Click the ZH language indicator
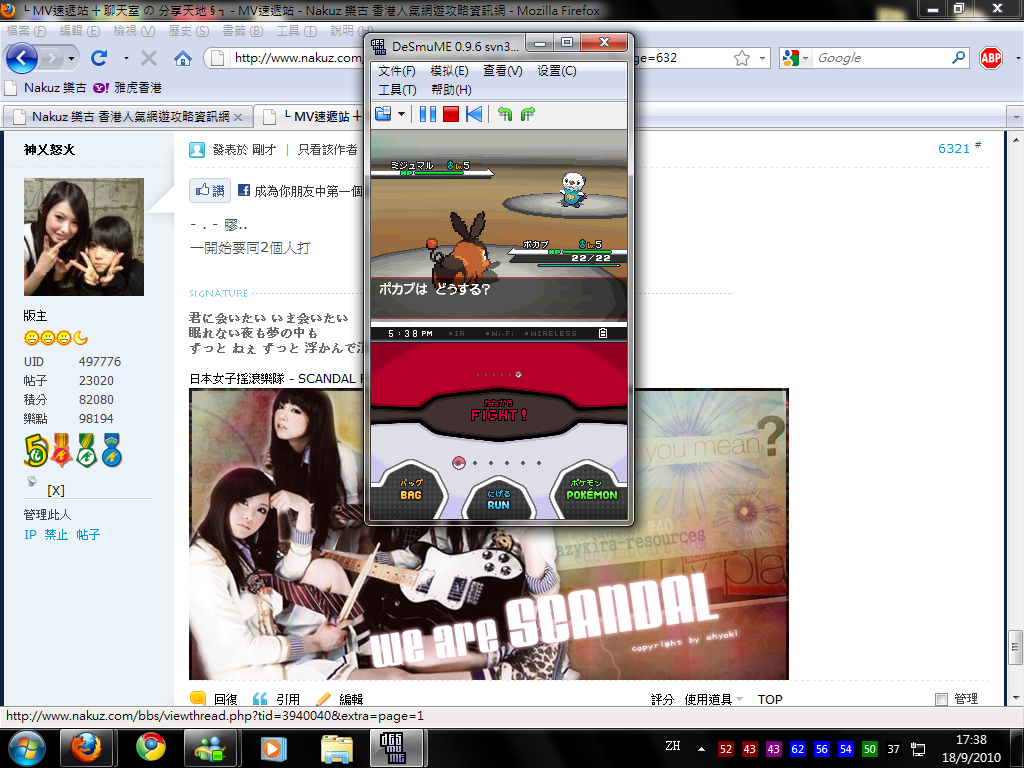This screenshot has height=768, width=1024. (673, 746)
